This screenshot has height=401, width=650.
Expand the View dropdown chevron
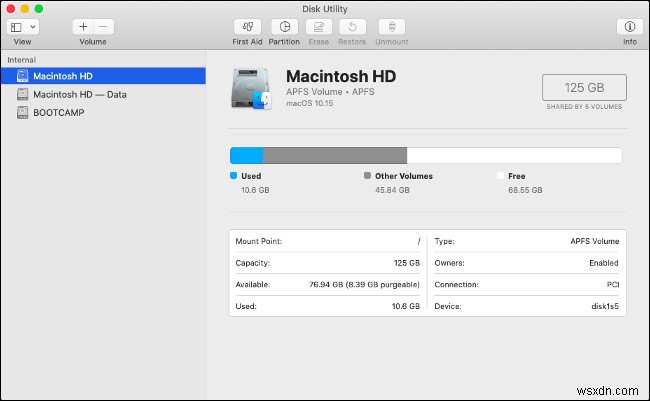32,27
